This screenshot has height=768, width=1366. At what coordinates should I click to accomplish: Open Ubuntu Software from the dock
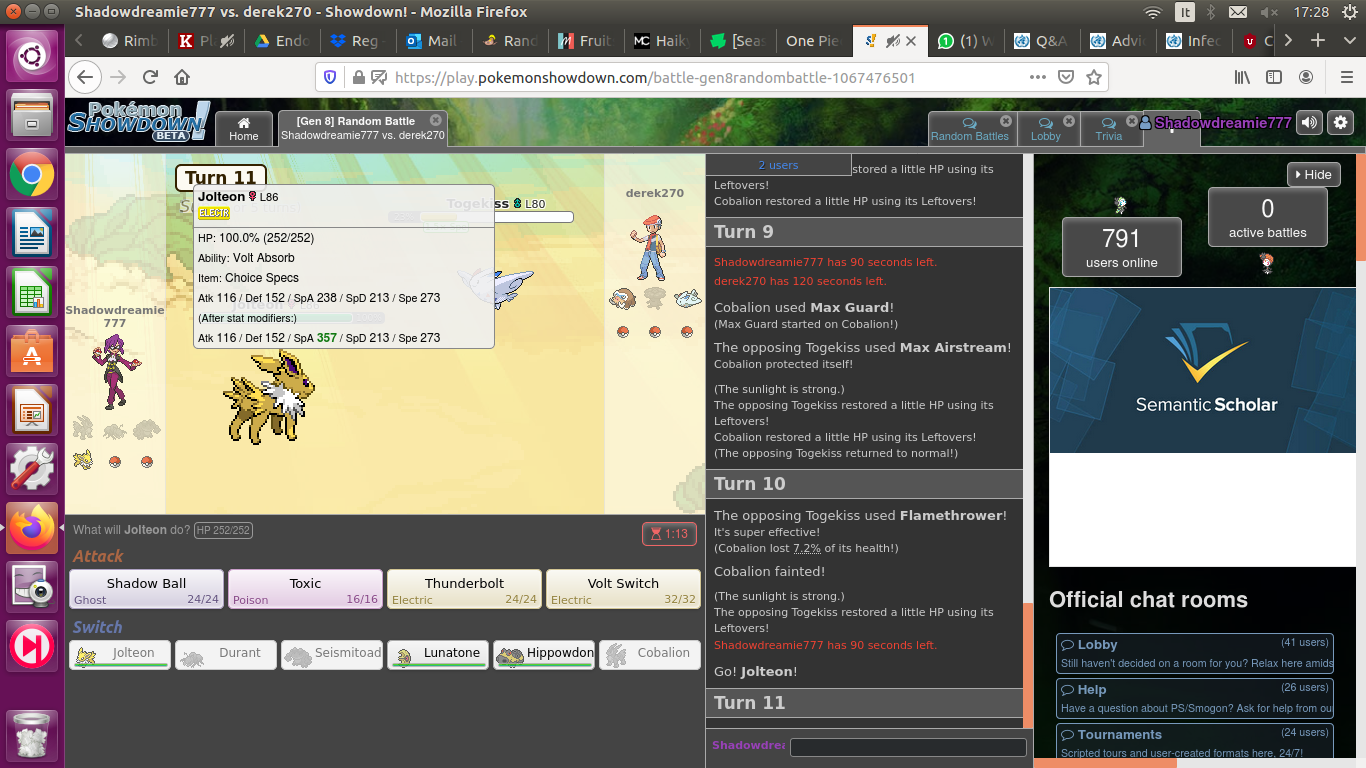point(32,353)
